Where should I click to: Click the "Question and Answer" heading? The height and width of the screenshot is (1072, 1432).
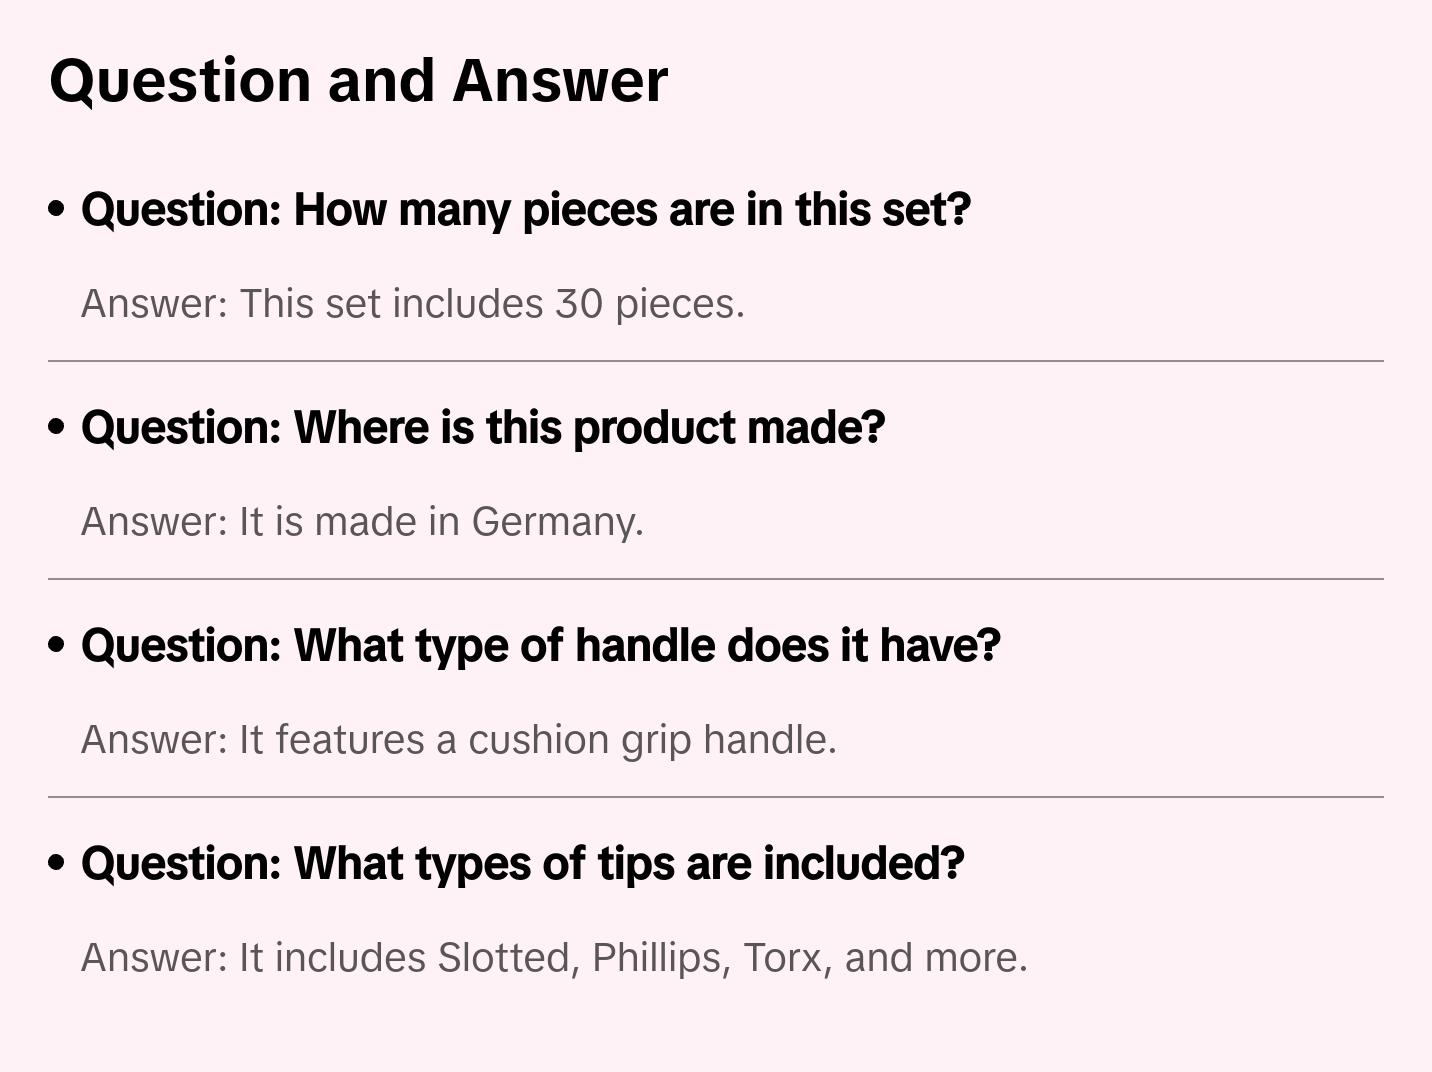(x=358, y=81)
